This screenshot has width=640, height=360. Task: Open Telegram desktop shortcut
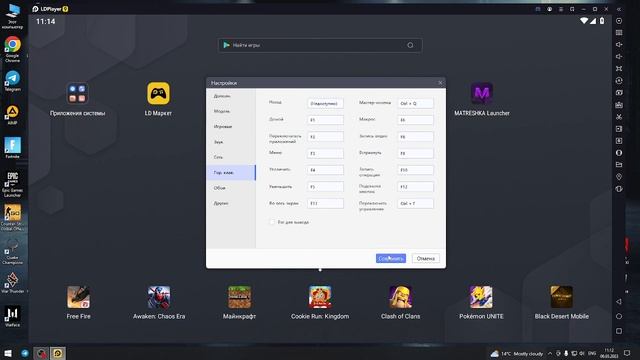coord(12,80)
